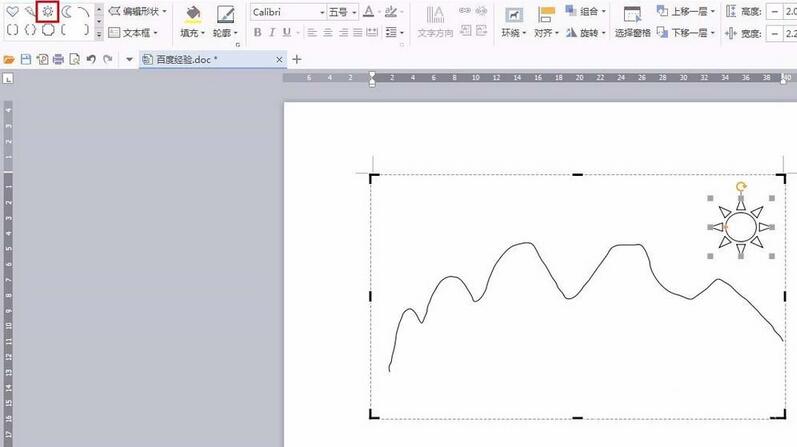The image size is (797, 447).
Task: Click Send Backward (下移一层)
Action: pyautogui.click(x=685, y=33)
